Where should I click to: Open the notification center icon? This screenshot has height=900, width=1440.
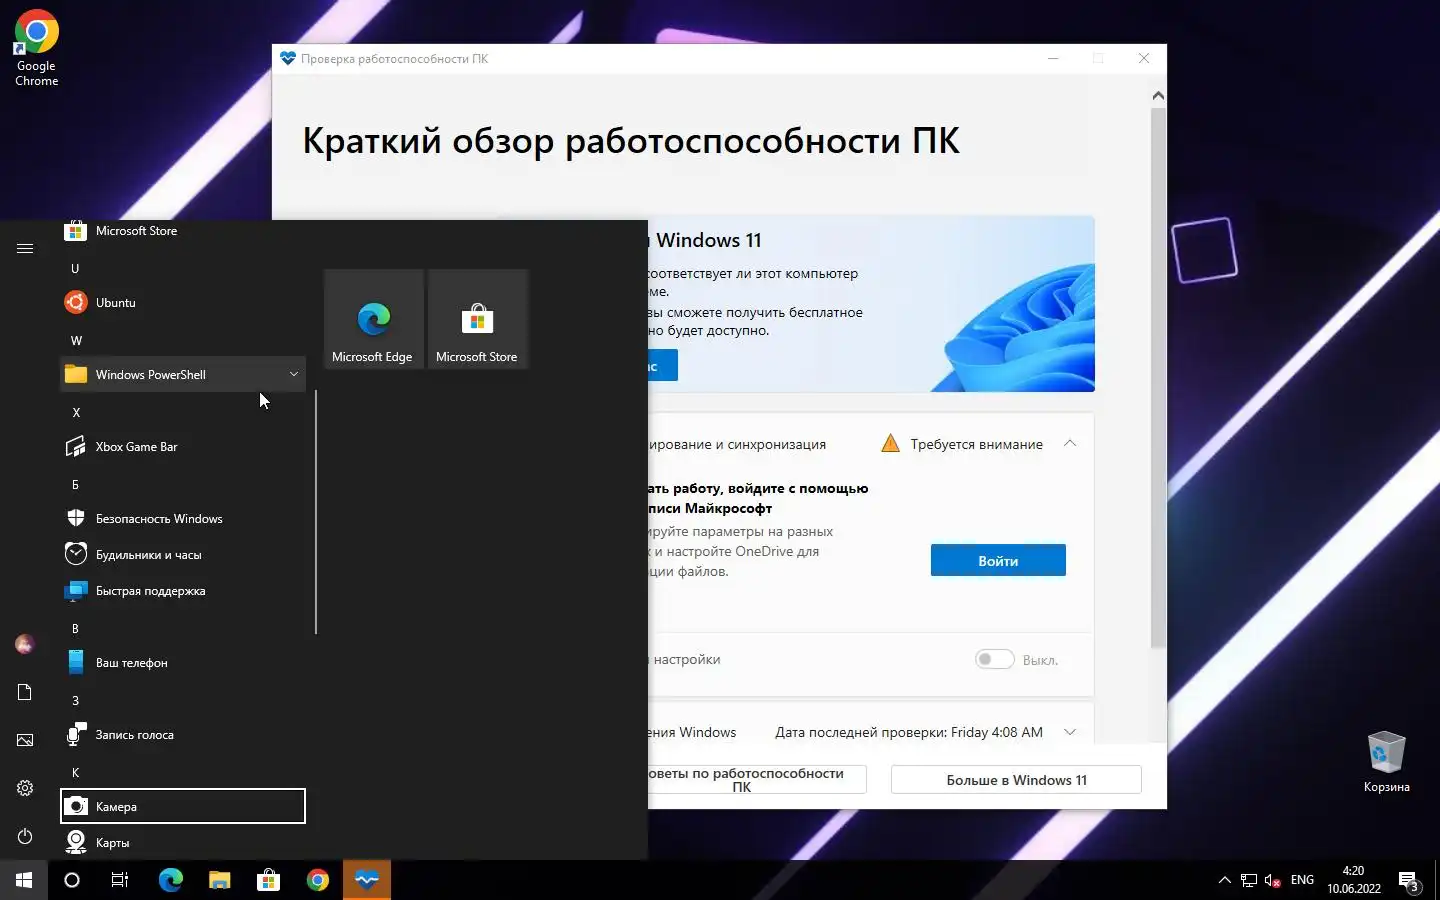(x=1410, y=880)
